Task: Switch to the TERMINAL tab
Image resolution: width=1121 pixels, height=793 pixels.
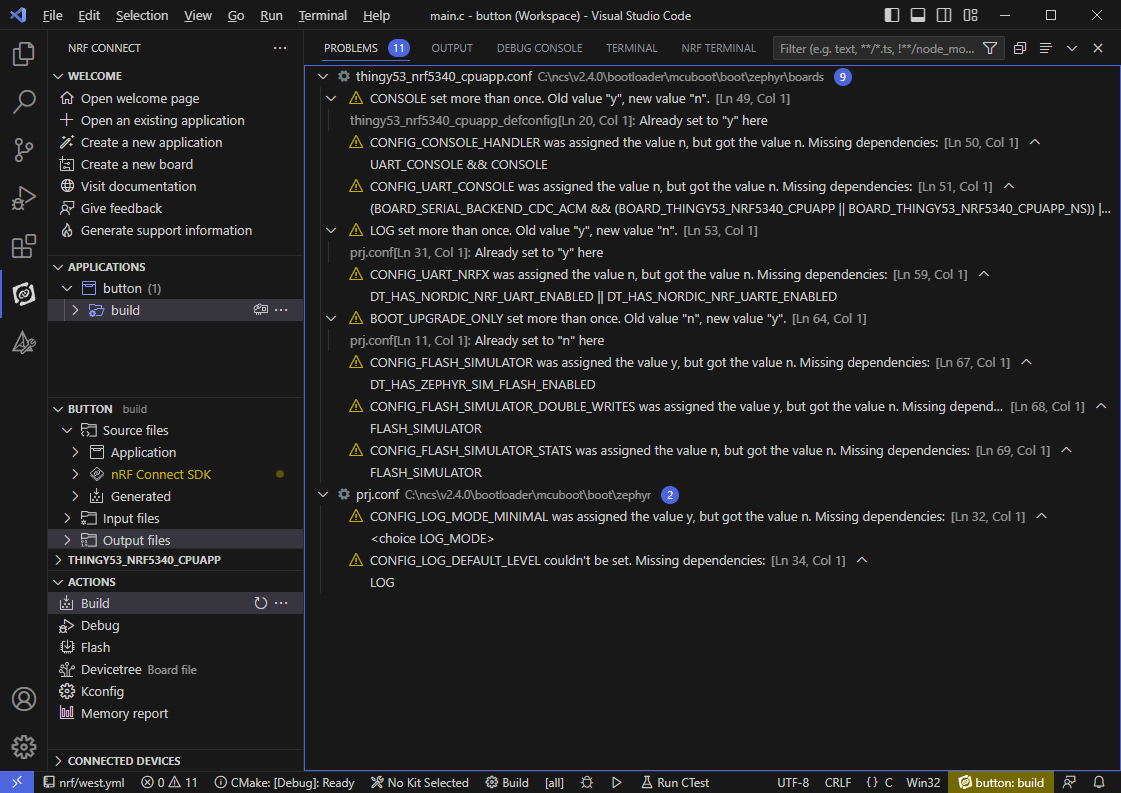Action: pyautogui.click(x=631, y=48)
